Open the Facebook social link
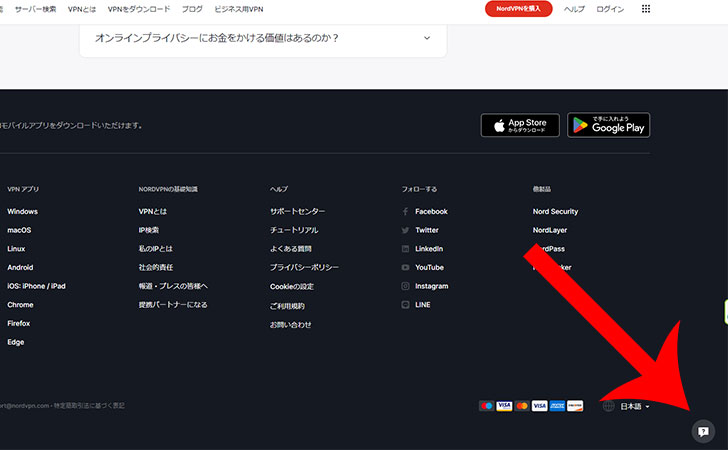Viewport: 728px width, 450px height. pos(430,212)
